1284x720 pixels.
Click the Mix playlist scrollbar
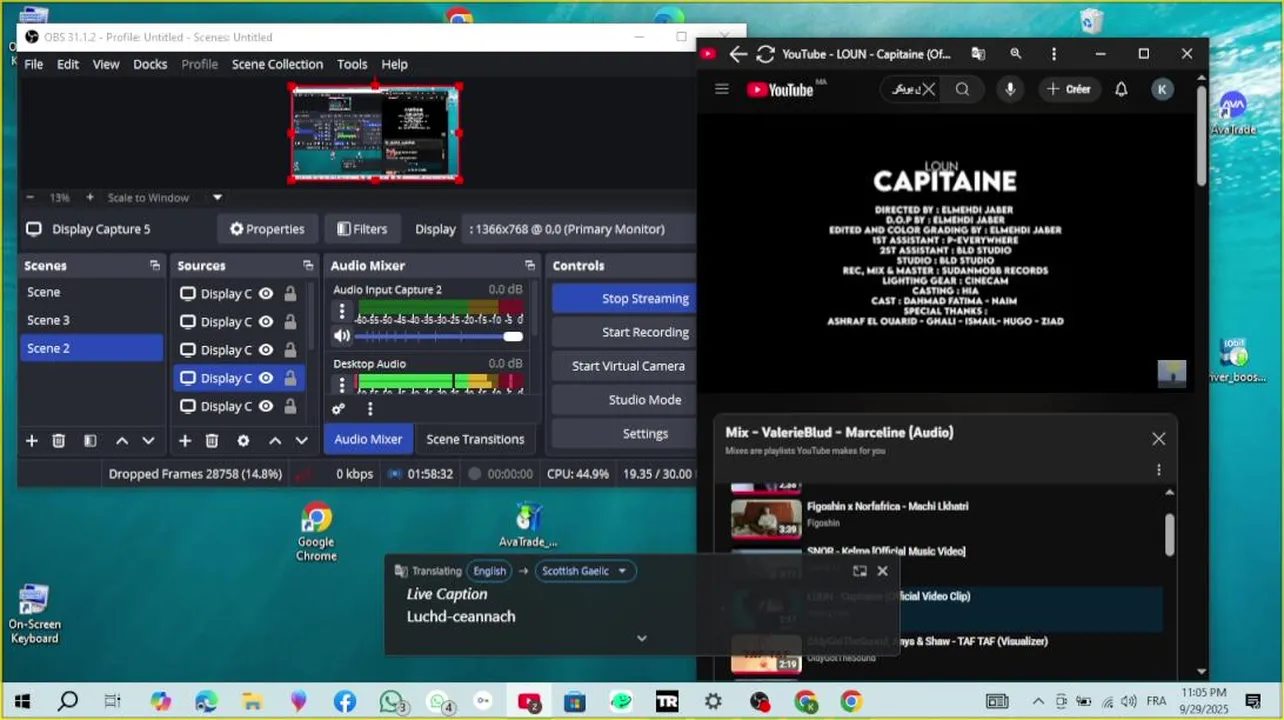coord(1170,536)
